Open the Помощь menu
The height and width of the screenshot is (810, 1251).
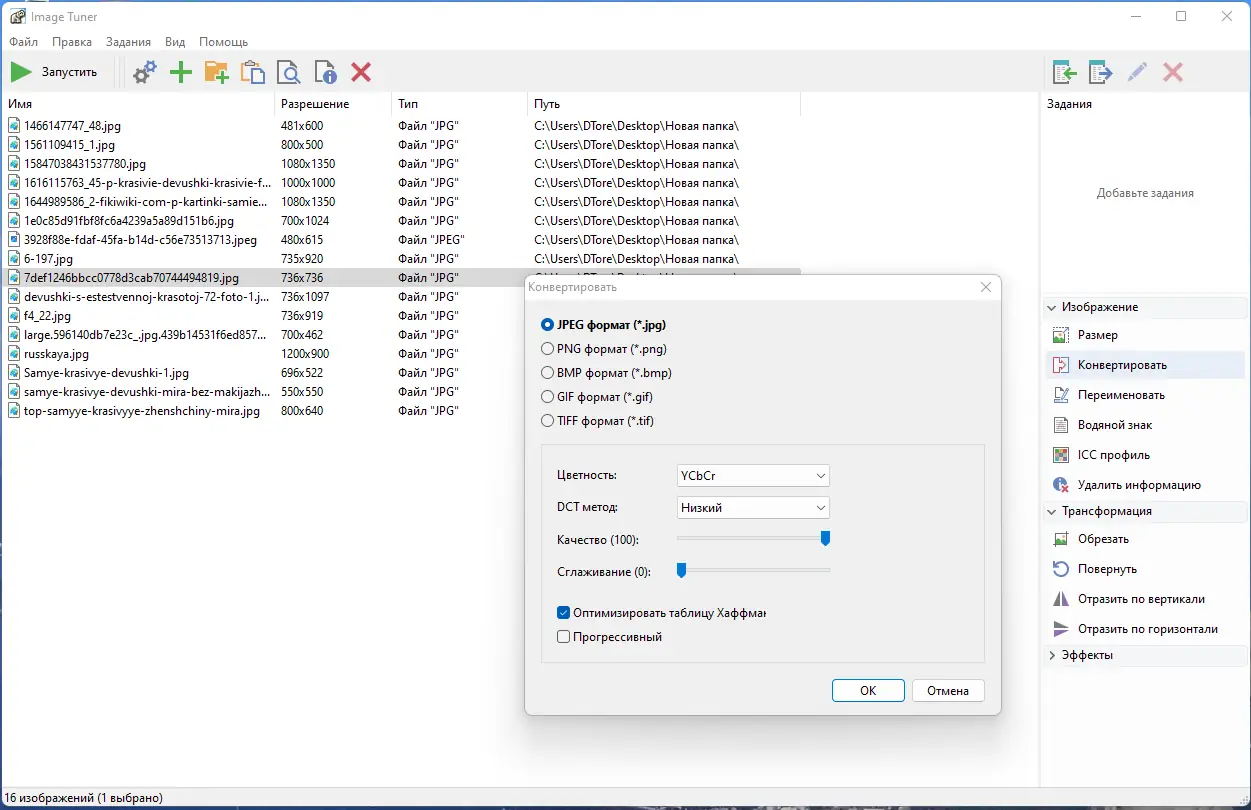pos(224,42)
